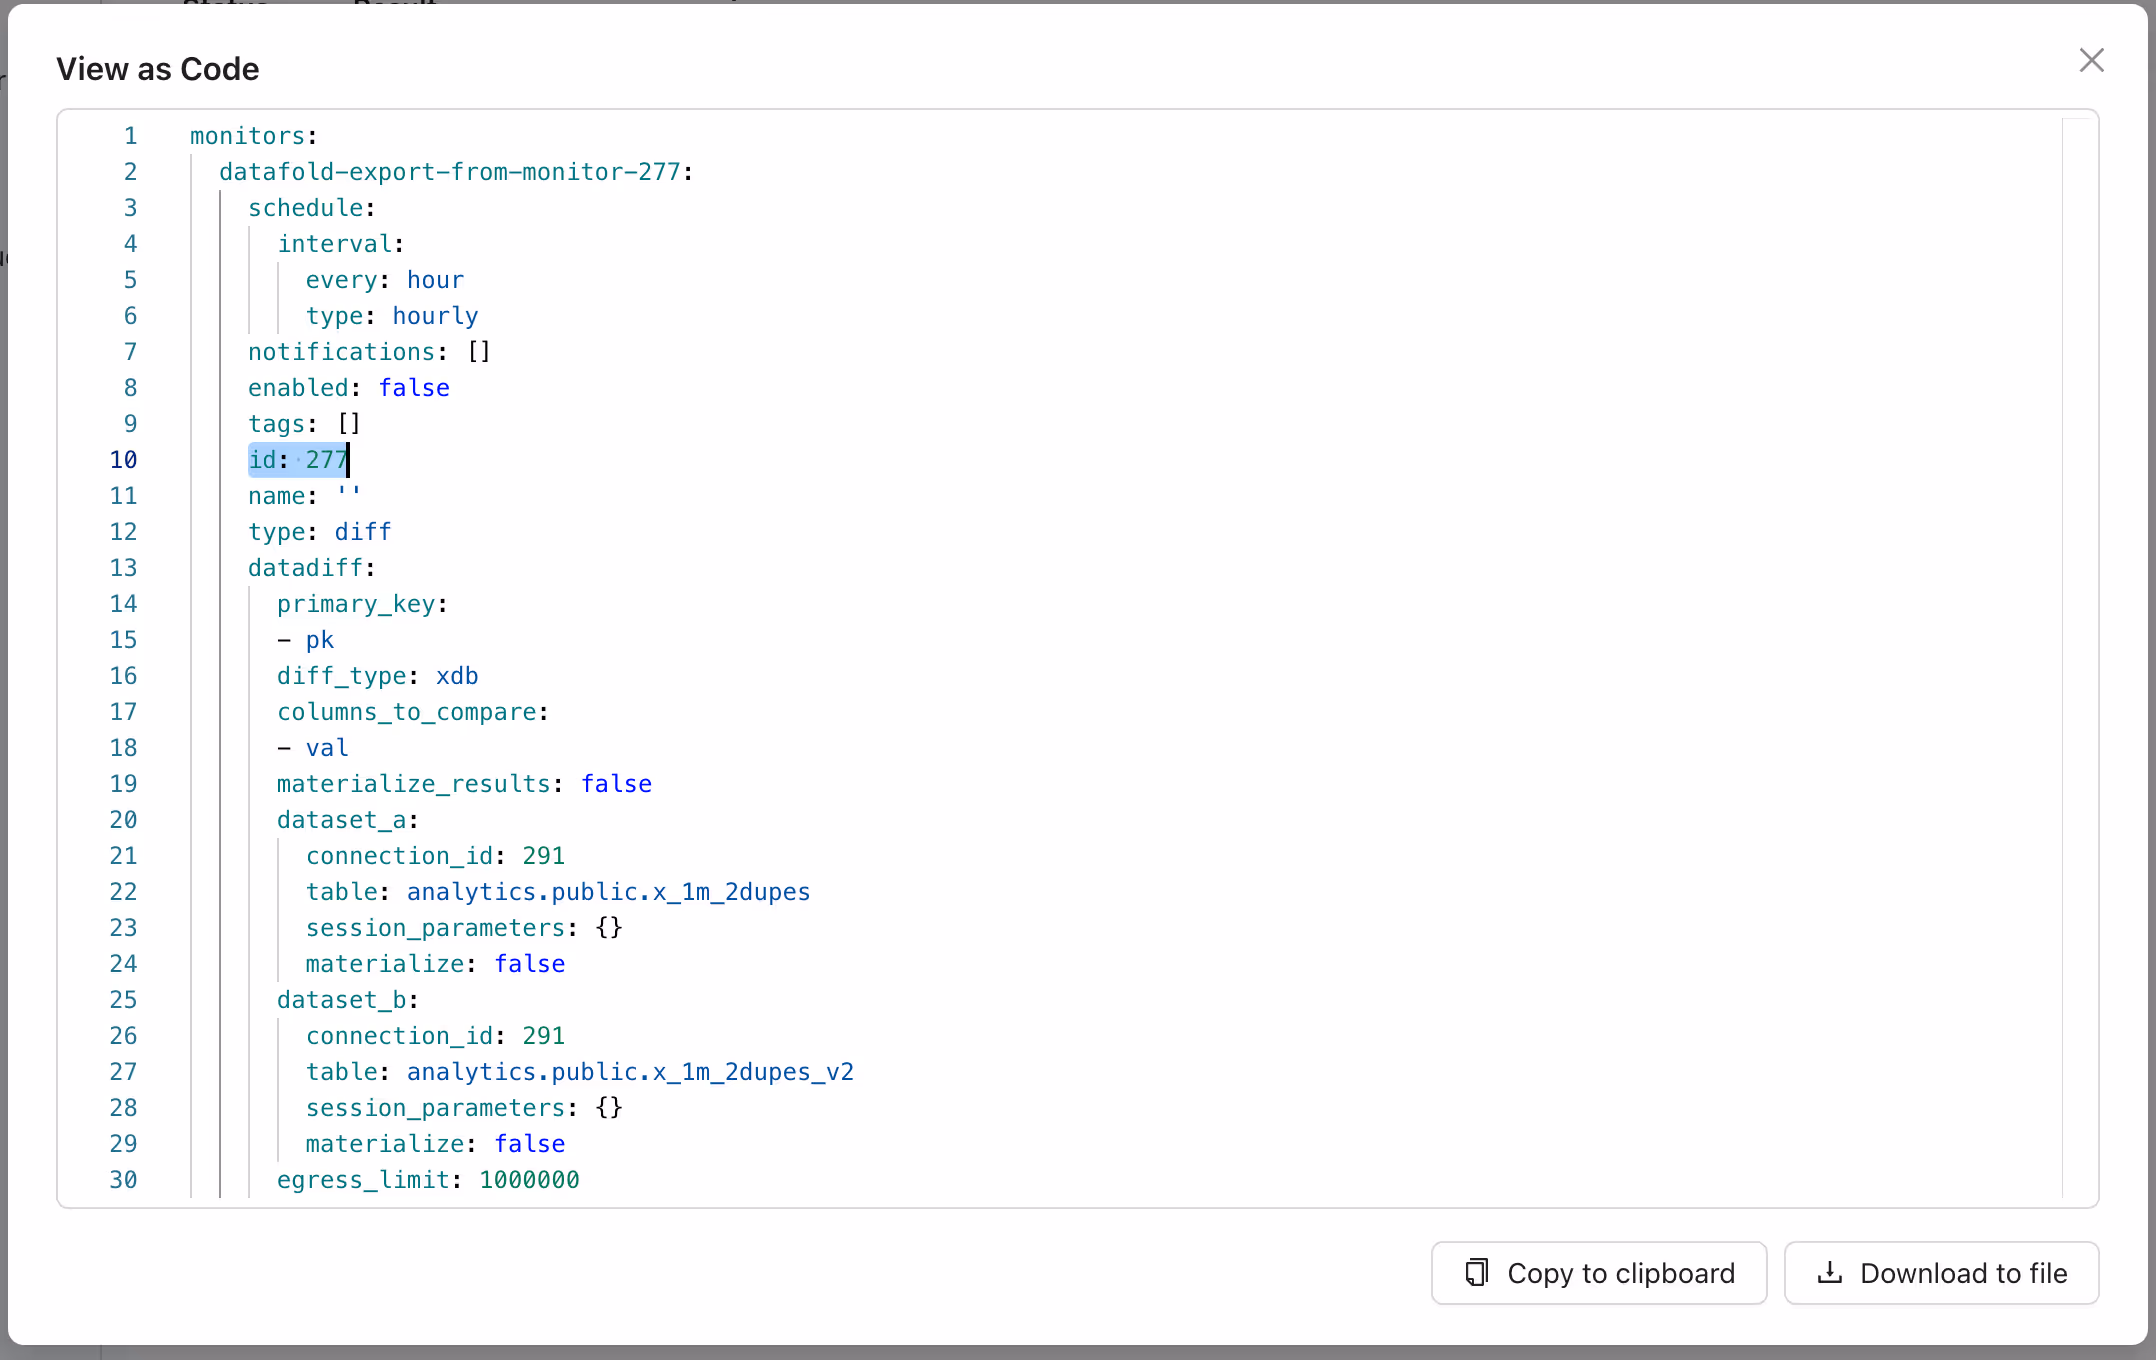The height and width of the screenshot is (1360, 2156).
Task: Click the 'columns_to_compare:' key
Action: pyautogui.click(x=413, y=712)
